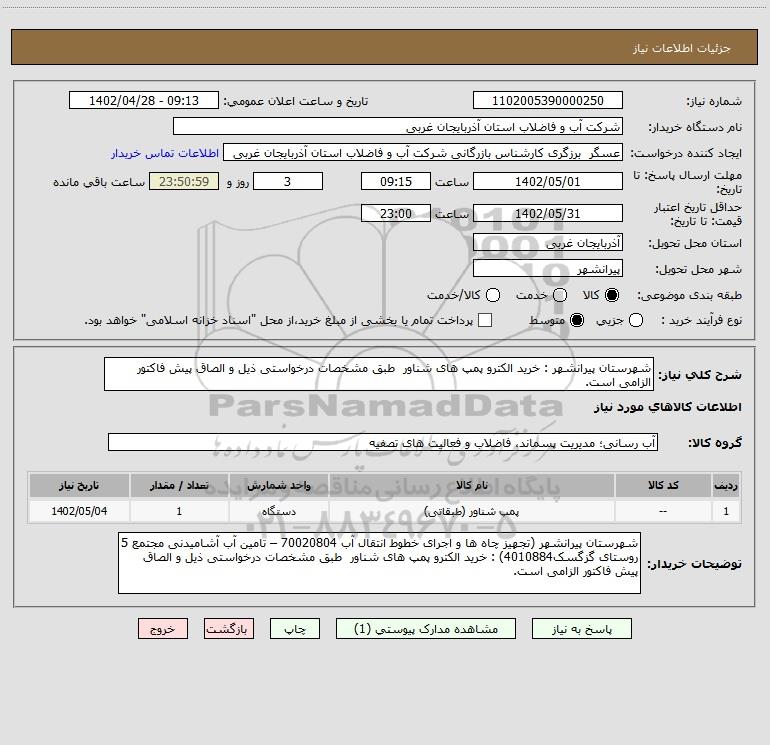
Task: Click the ردیف column header
Action: pyautogui.click(x=726, y=486)
